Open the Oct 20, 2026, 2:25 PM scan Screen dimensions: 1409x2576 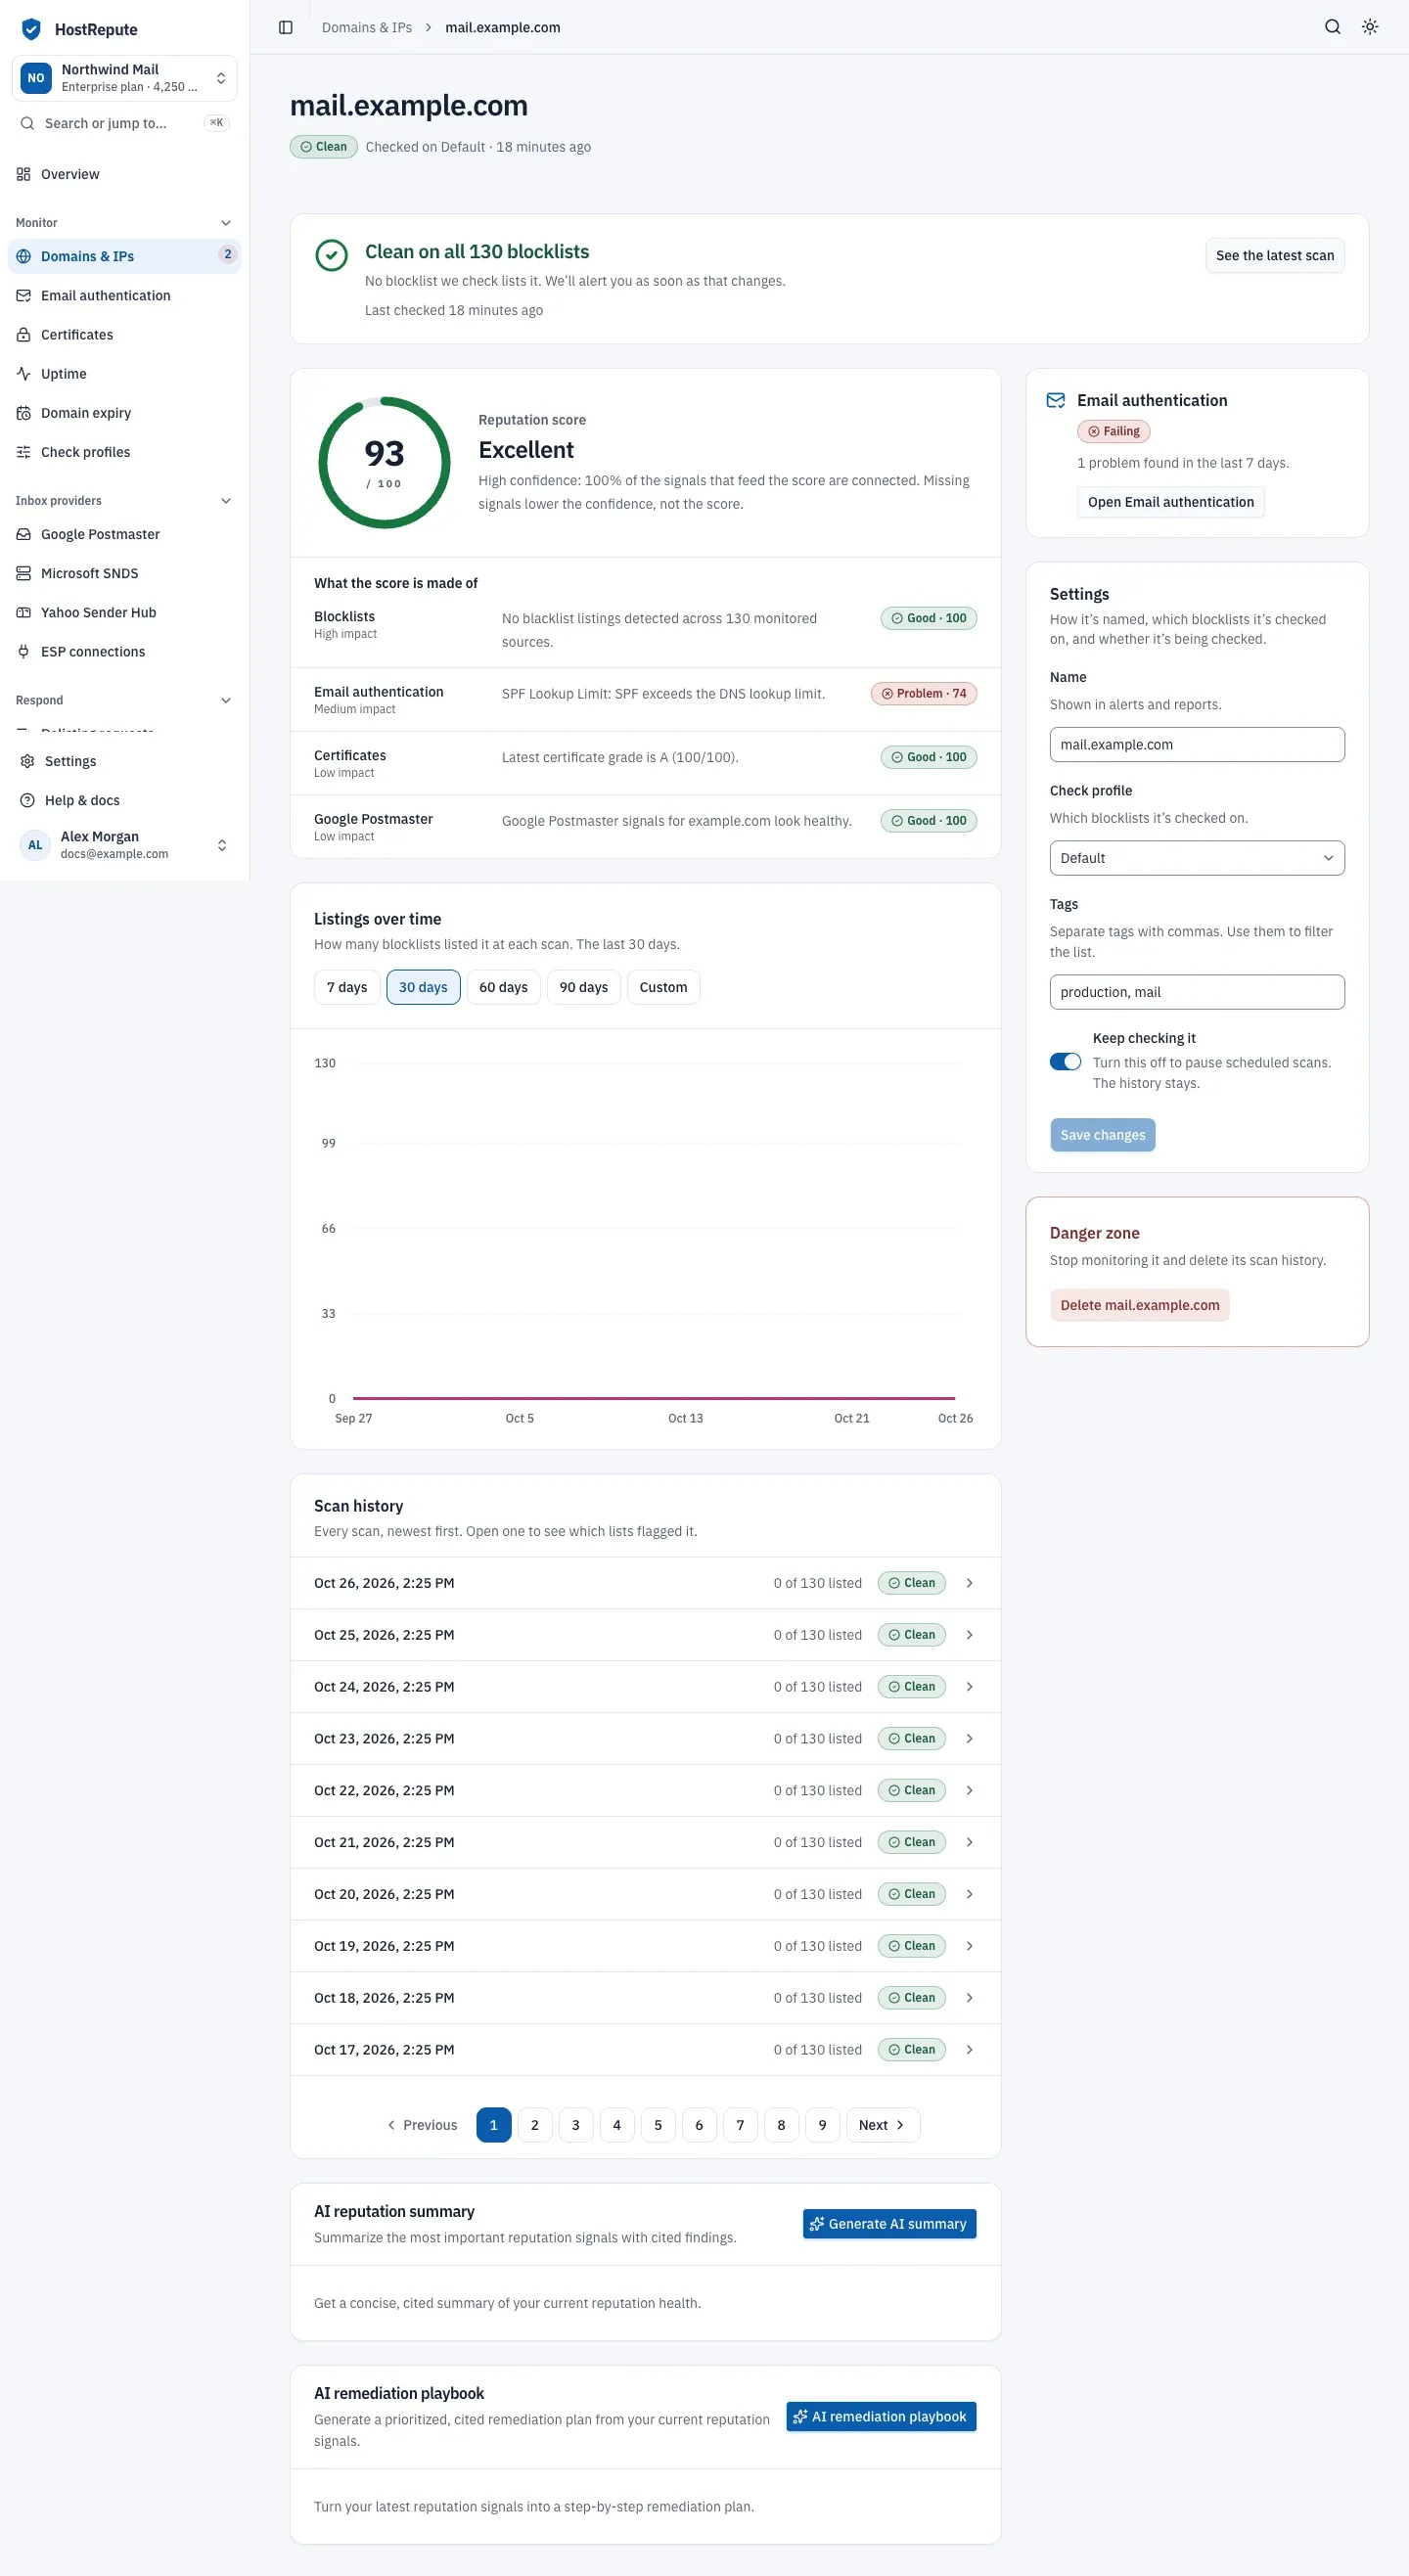click(x=645, y=1893)
